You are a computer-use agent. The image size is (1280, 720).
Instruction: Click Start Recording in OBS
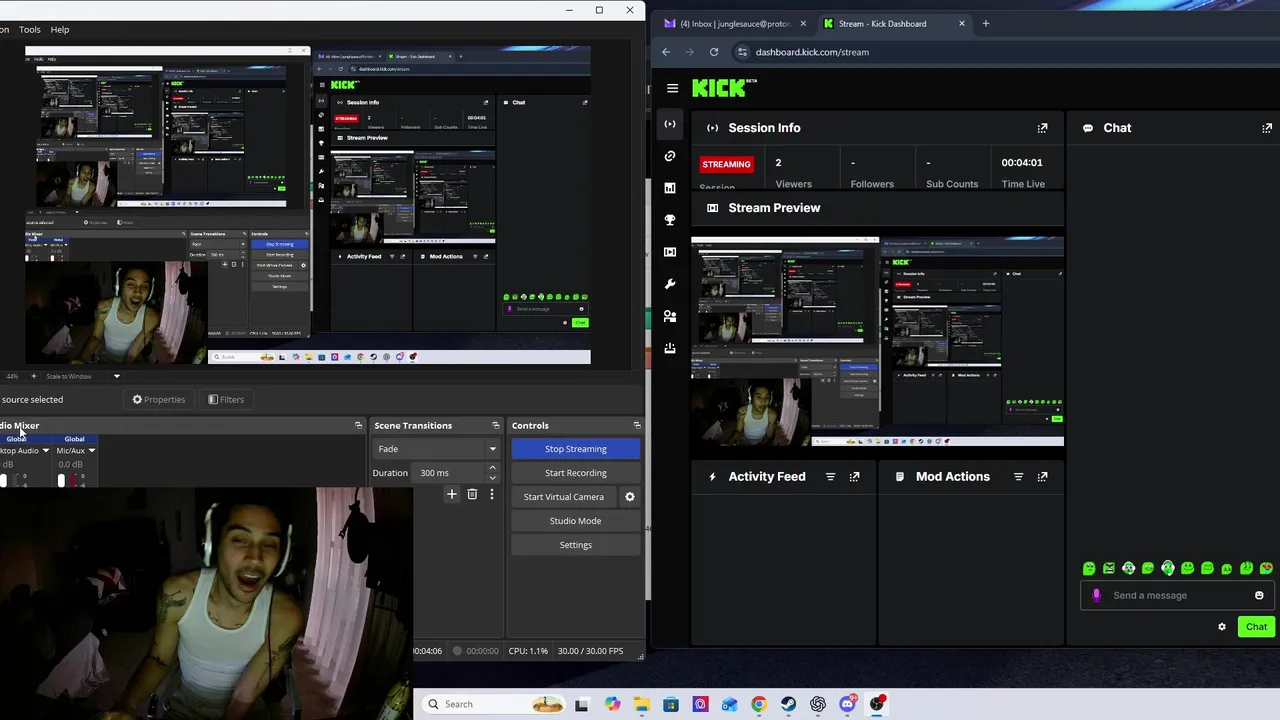tap(576, 473)
